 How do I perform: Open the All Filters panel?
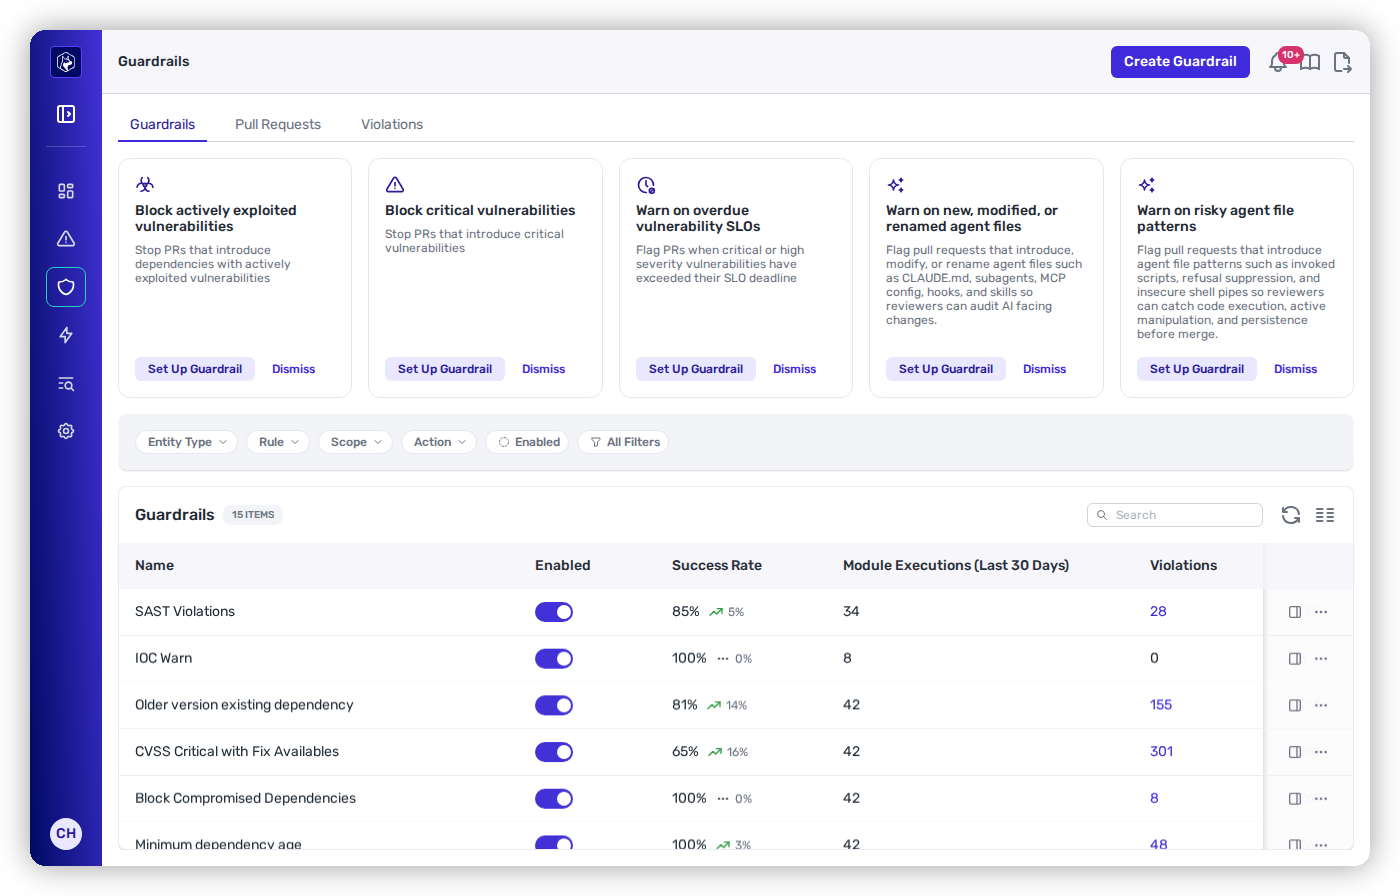click(623, 442)
